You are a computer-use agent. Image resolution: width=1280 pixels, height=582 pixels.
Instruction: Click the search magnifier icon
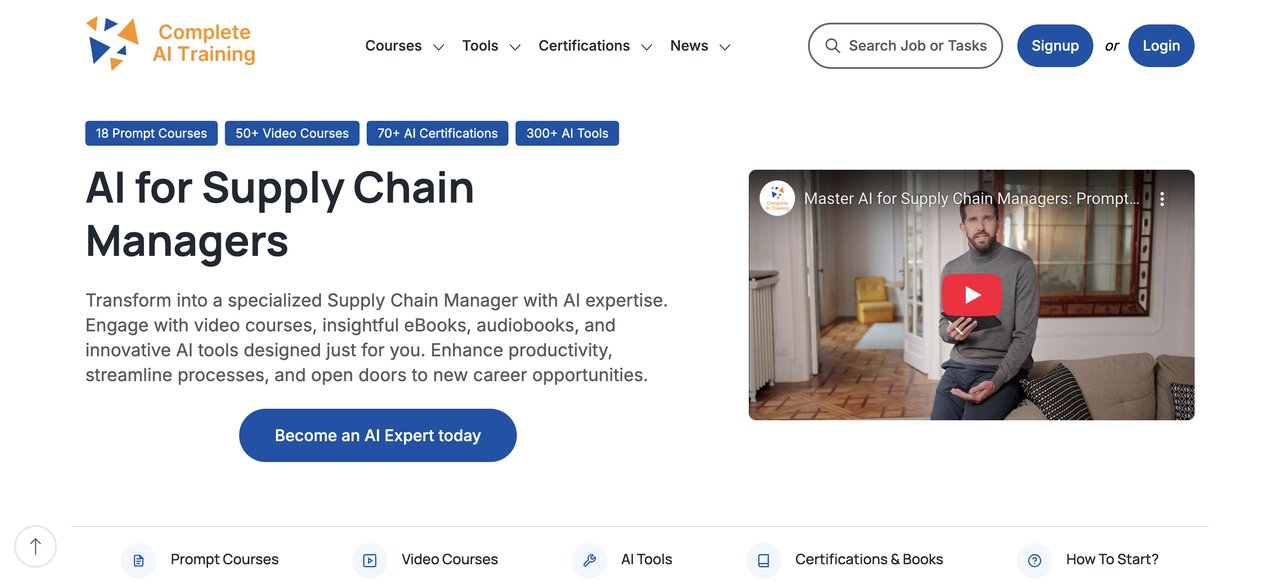[x=832, y=46]
